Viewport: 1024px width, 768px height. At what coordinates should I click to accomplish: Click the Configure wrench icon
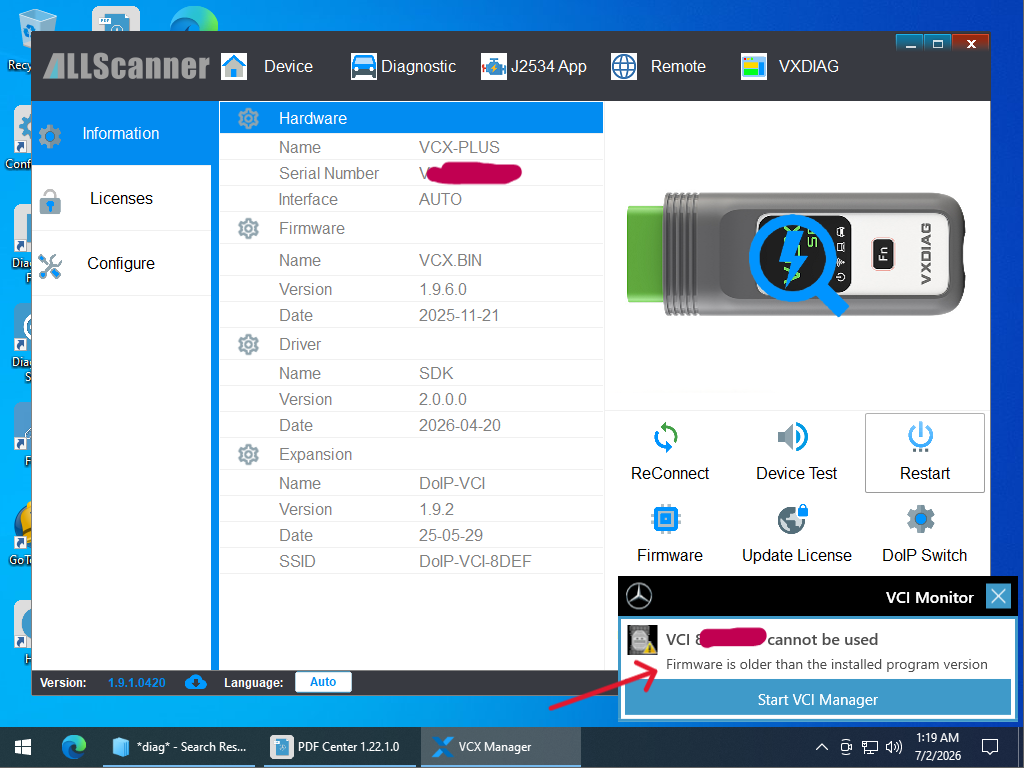click(50, 266)
